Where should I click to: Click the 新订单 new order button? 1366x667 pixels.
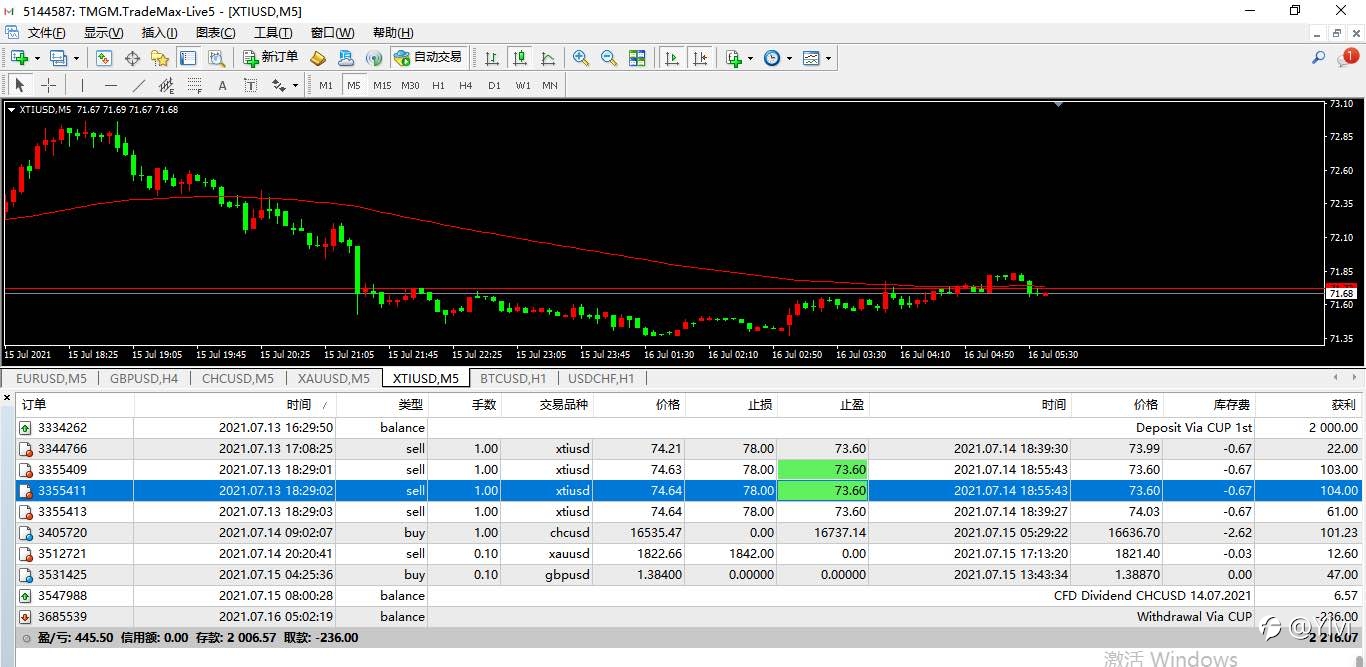[x=270, y=58]
